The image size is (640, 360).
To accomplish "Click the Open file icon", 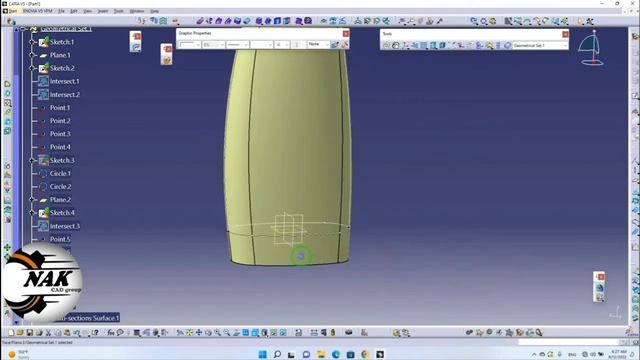I will coord(20,333).
